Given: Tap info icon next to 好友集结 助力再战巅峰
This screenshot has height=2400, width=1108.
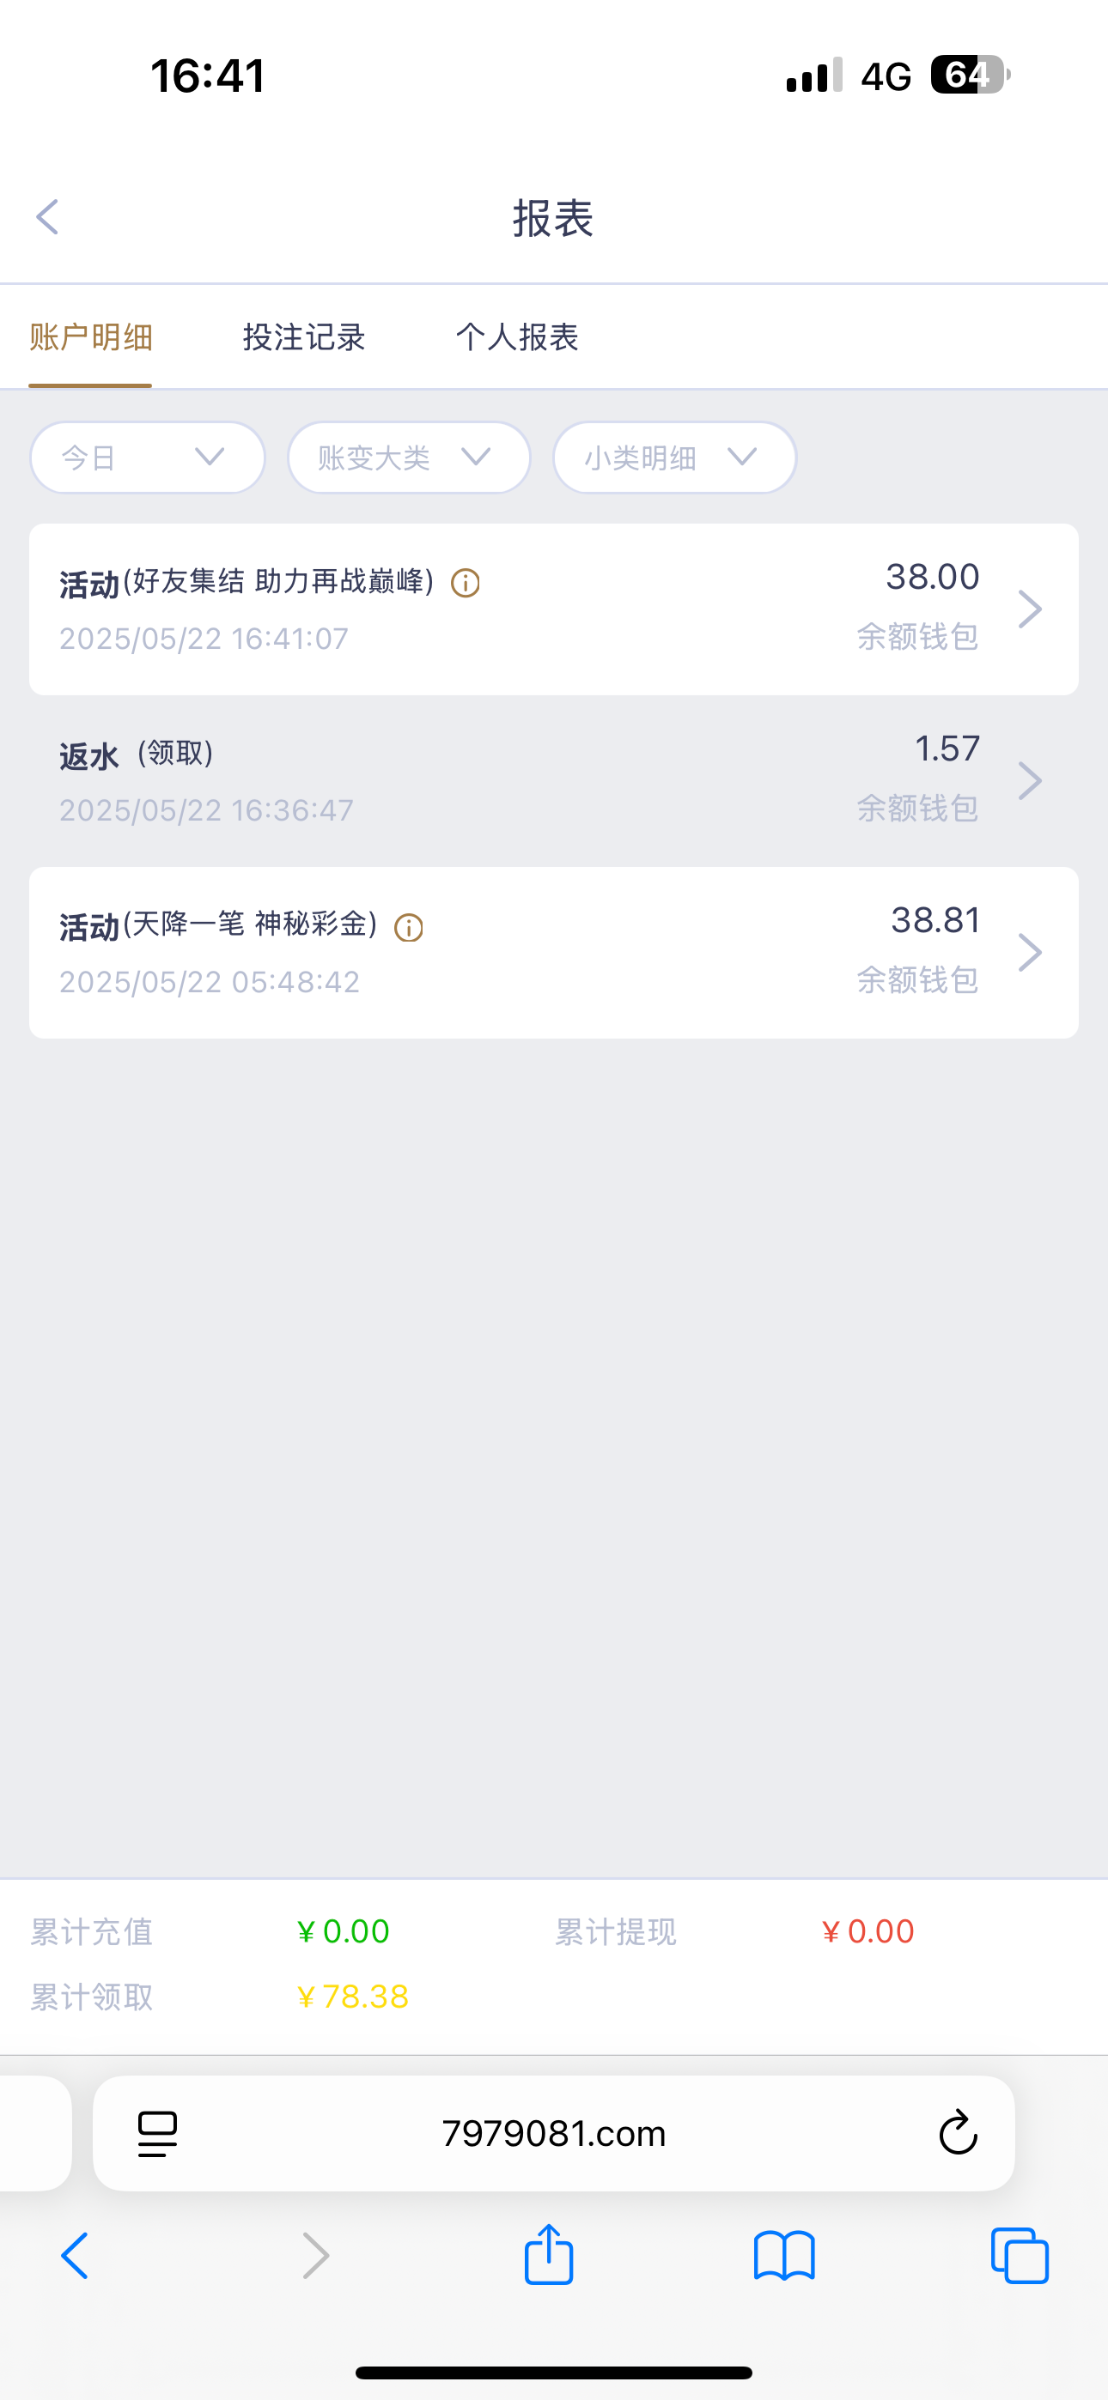Looking at the screenshot, I should click(x=465, y=583).
